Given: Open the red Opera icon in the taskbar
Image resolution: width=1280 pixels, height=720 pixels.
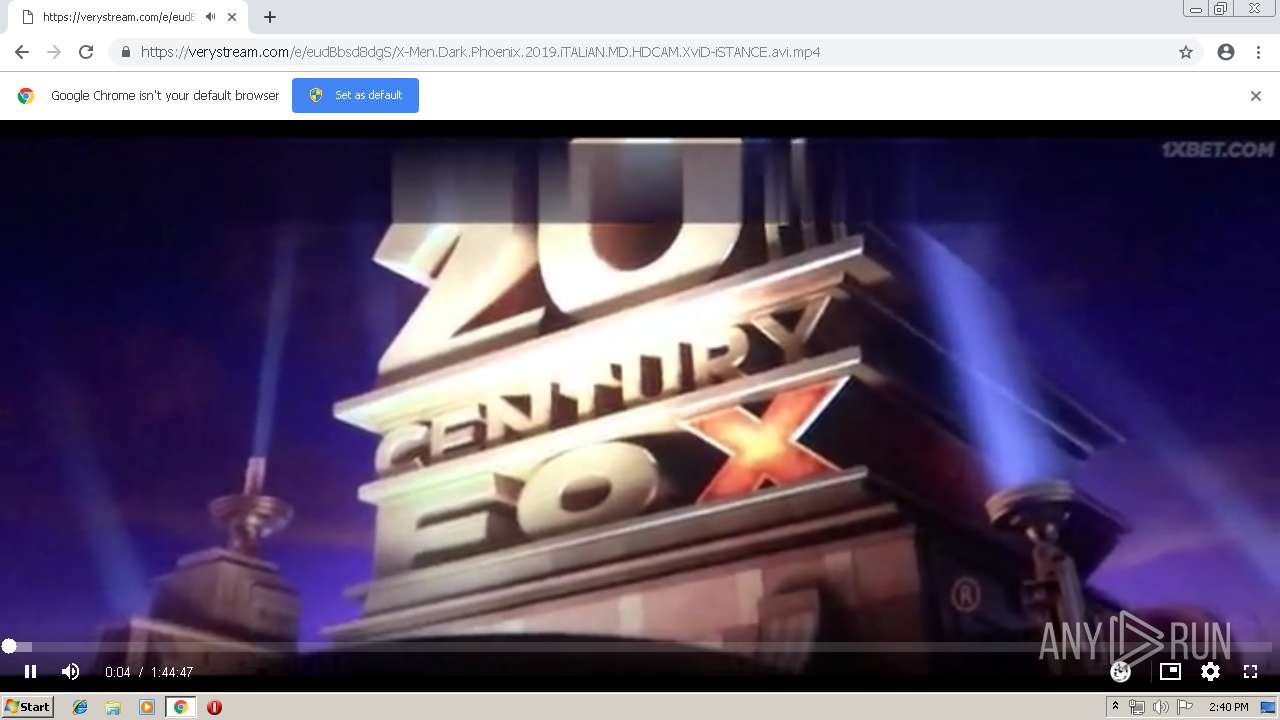Looking at the screenshot, I should pyautogui.click(x=214, y=707).
